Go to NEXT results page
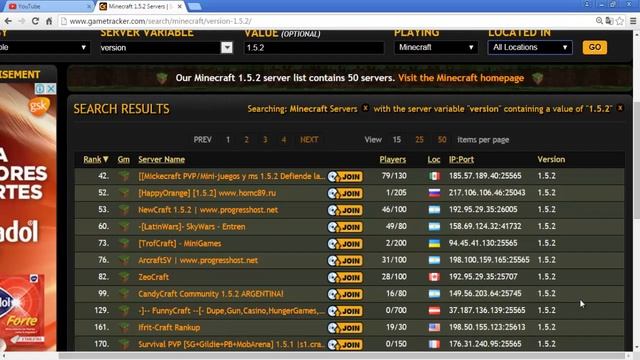 pos(309,140)
